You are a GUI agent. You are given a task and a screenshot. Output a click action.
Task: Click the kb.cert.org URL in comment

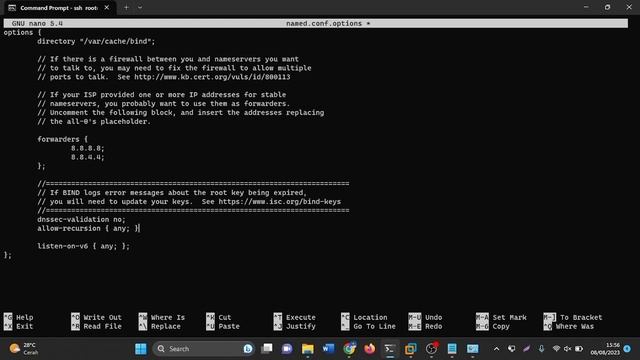[x=212, y=77]
